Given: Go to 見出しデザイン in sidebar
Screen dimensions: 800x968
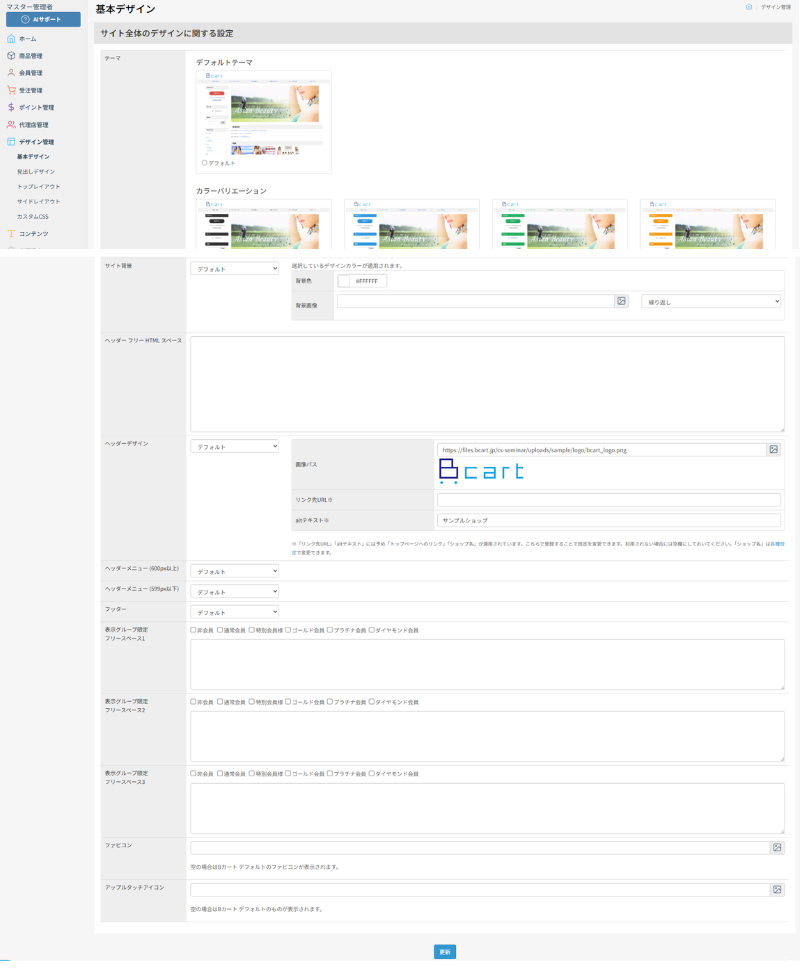Looking at the screenshot, I should (36, 171).
